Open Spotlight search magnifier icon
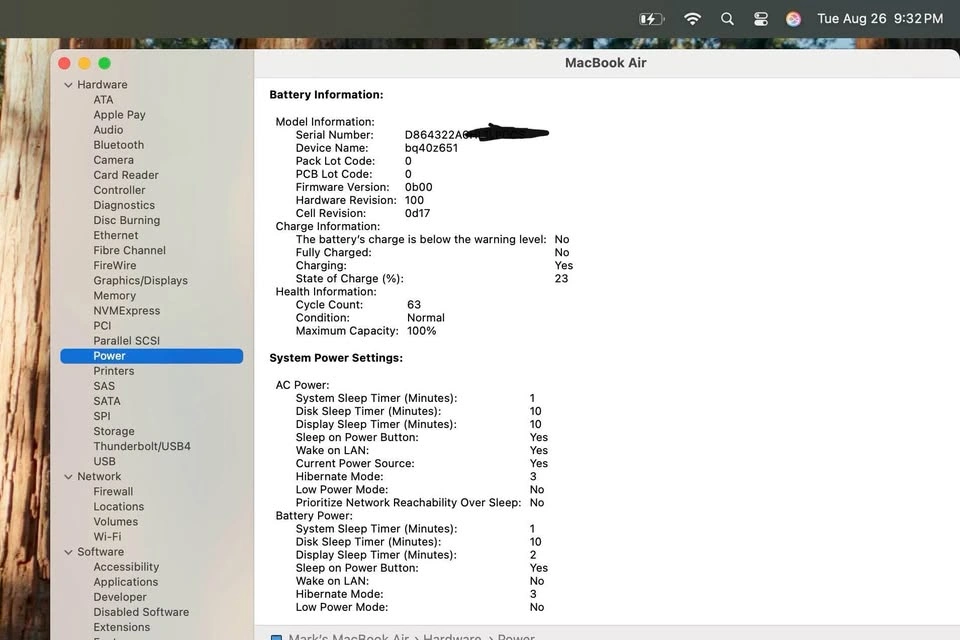The image size is (960, 640). click(727, 19)
